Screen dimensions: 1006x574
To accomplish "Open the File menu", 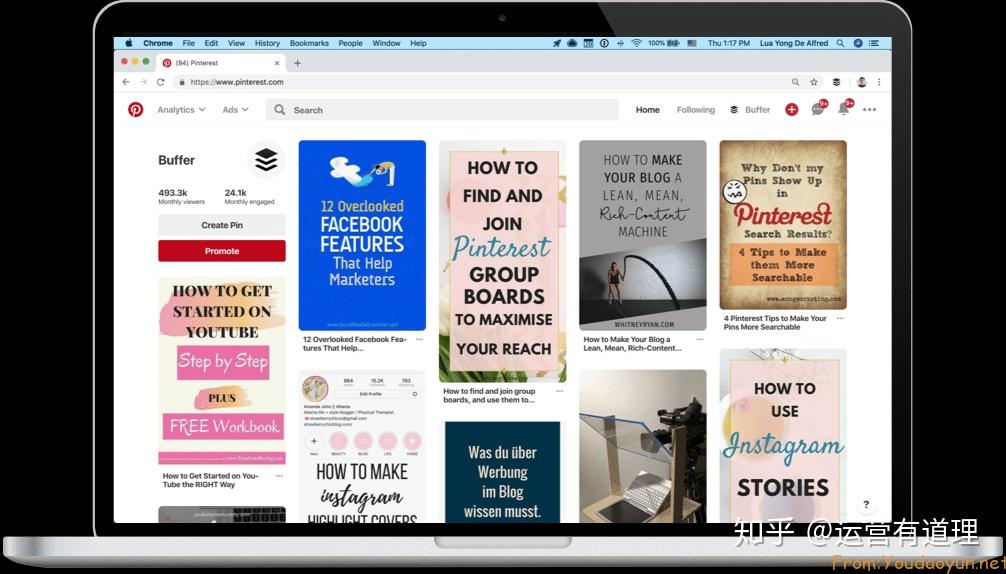I will pos(189,43).
